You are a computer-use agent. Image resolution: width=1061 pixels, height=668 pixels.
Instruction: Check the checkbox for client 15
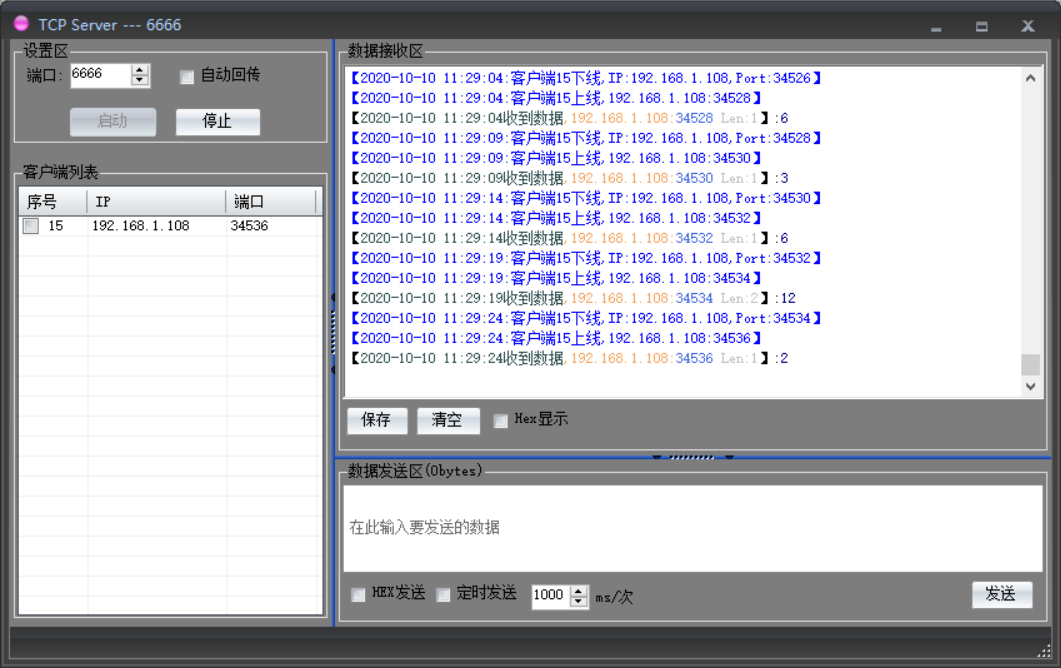(31, 225)
